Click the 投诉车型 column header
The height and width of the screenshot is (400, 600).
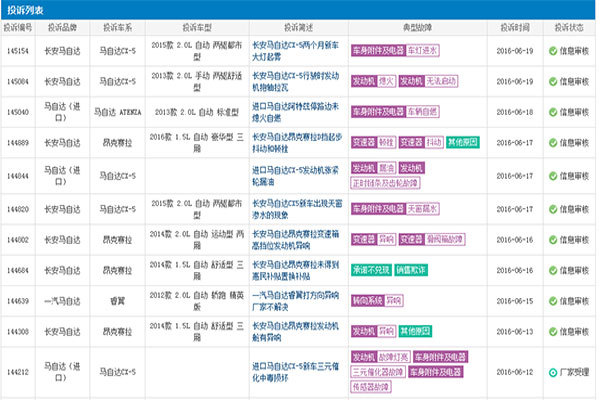(x=197, y=28)
